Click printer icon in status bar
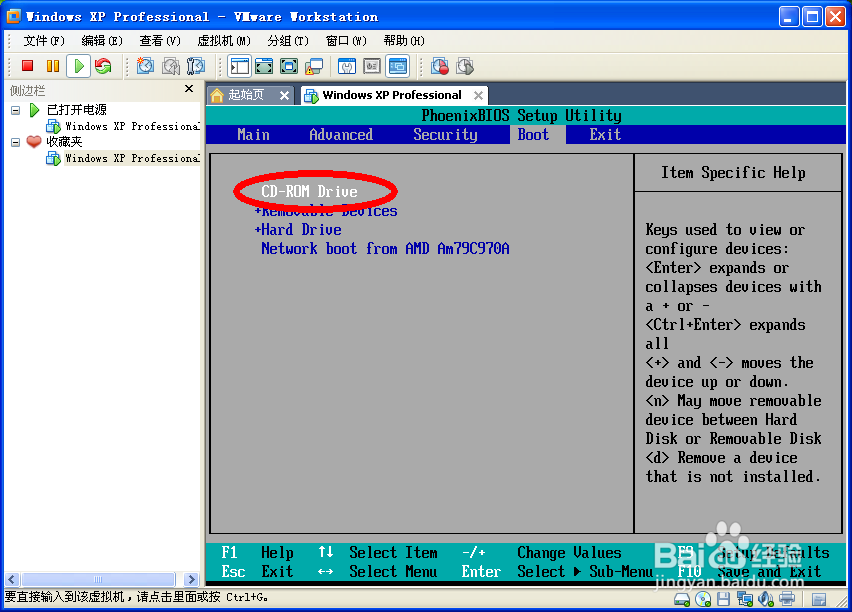This screenshot has height=612, width=852. pos(787,599)
